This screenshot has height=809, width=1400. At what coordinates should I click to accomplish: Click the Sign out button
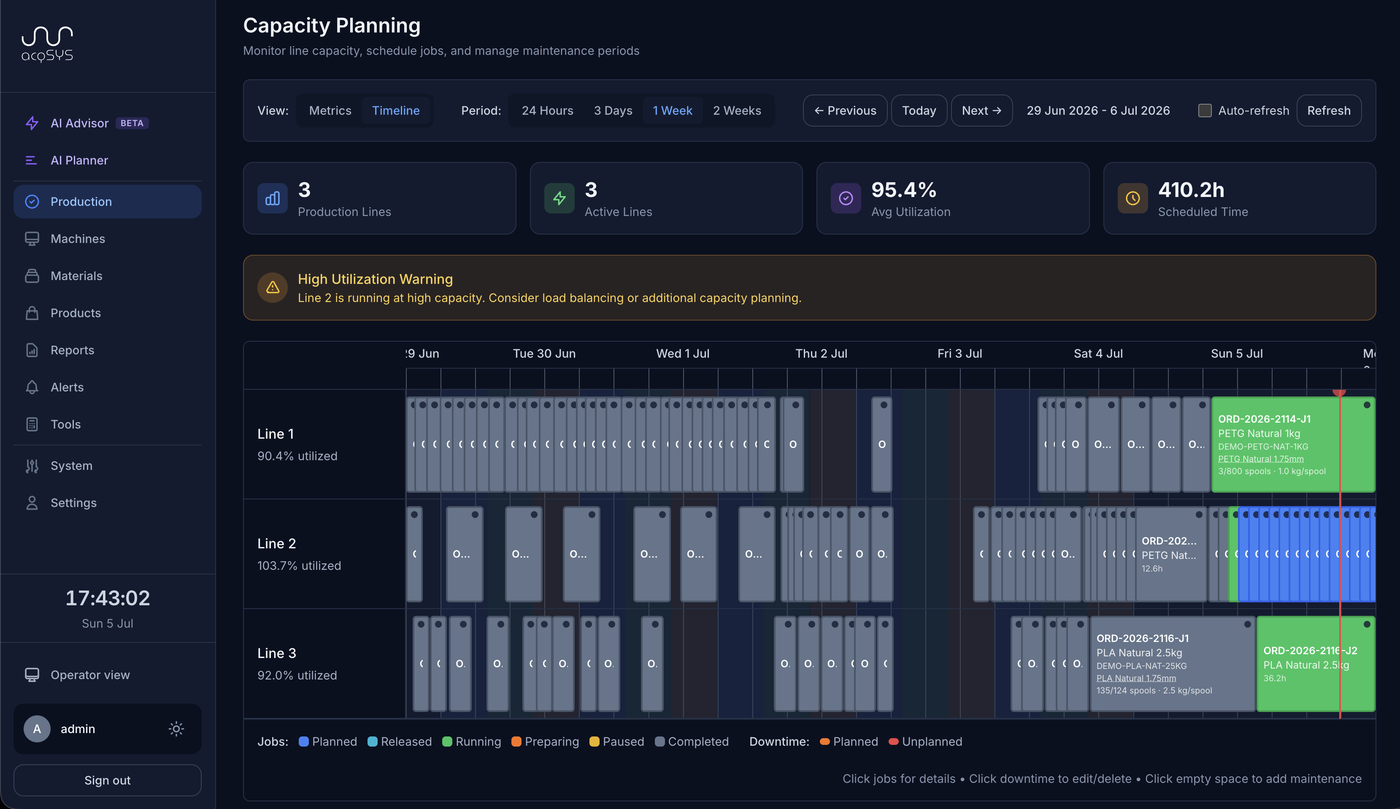coord(107,780)
